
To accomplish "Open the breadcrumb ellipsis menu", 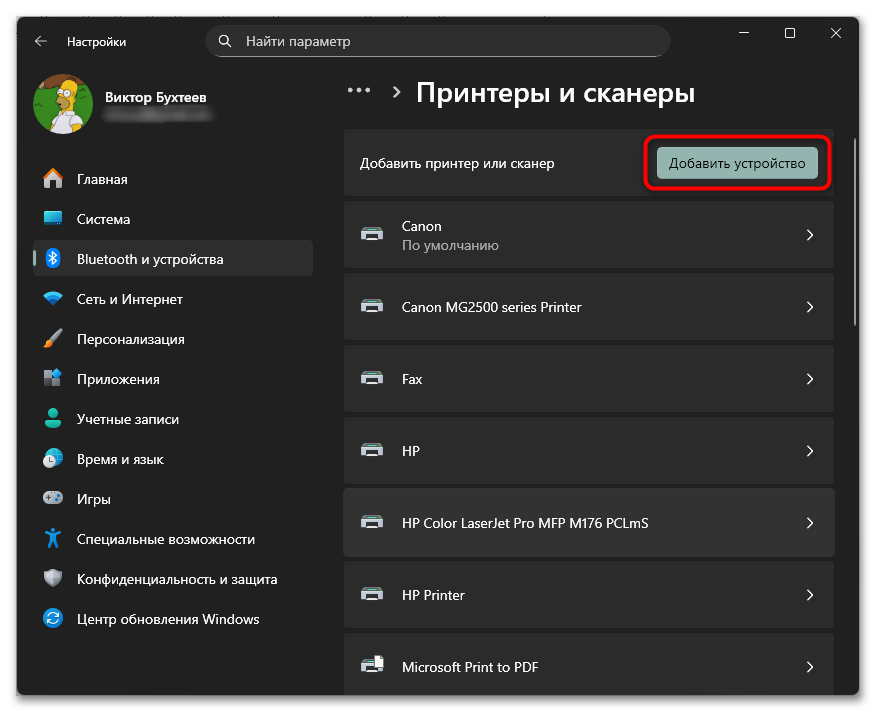I will point(358,90).
